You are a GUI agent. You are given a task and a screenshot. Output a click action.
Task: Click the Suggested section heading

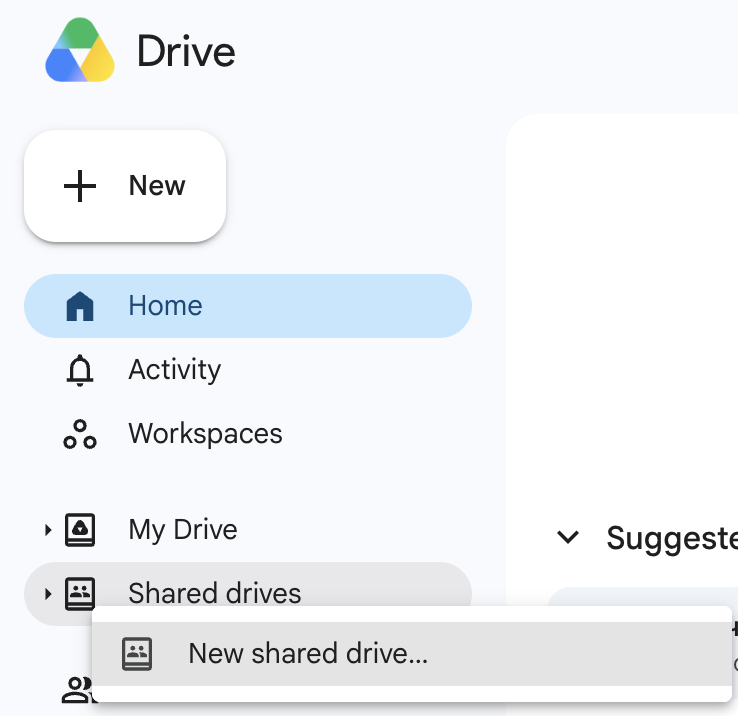coord(672,538)
